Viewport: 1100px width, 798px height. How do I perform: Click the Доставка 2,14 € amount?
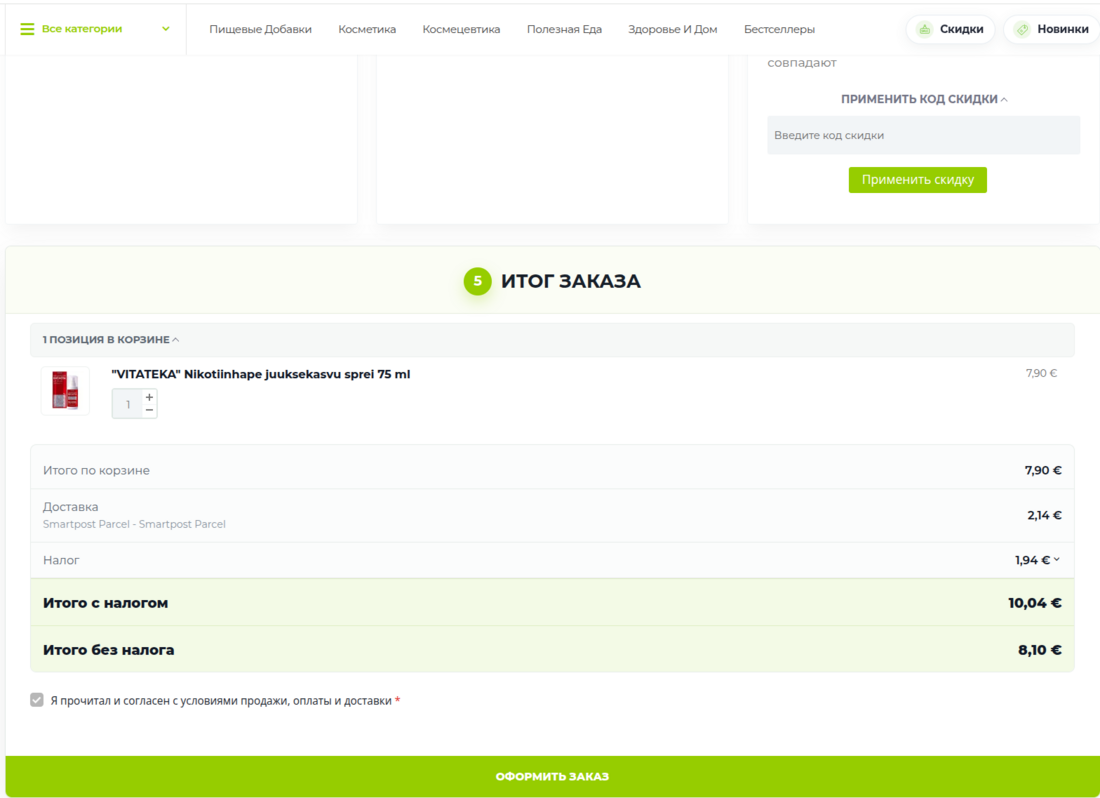1044,515
